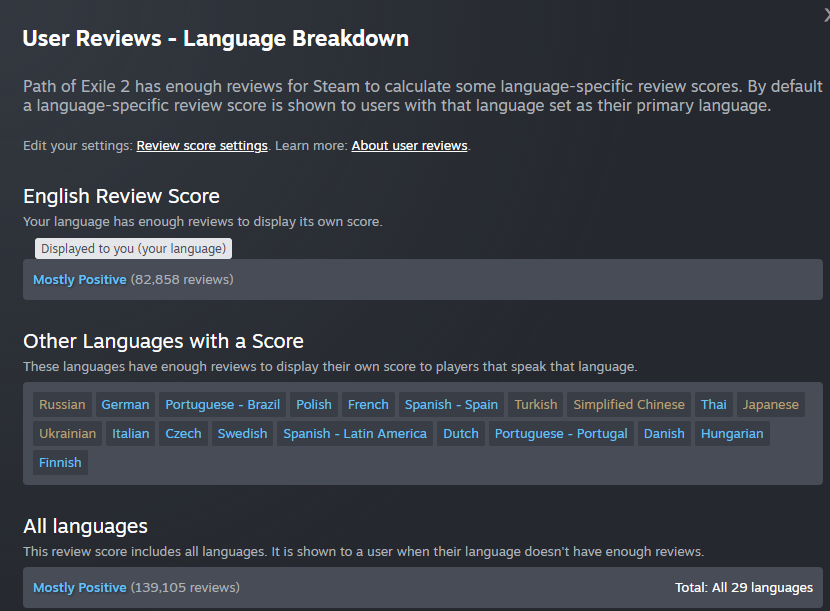
Task: Select the Simplified Chinese tag
Action: (x=629, y=405)
